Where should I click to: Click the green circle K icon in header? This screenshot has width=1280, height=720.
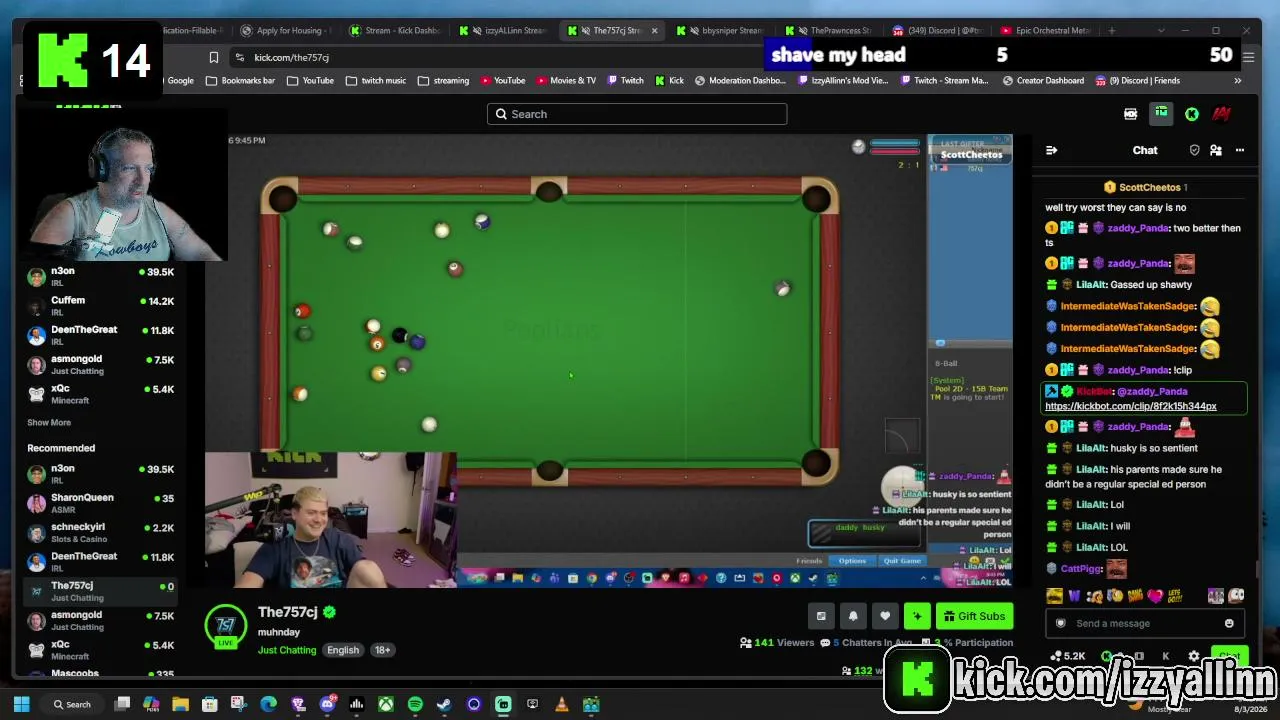[1192, 114]
